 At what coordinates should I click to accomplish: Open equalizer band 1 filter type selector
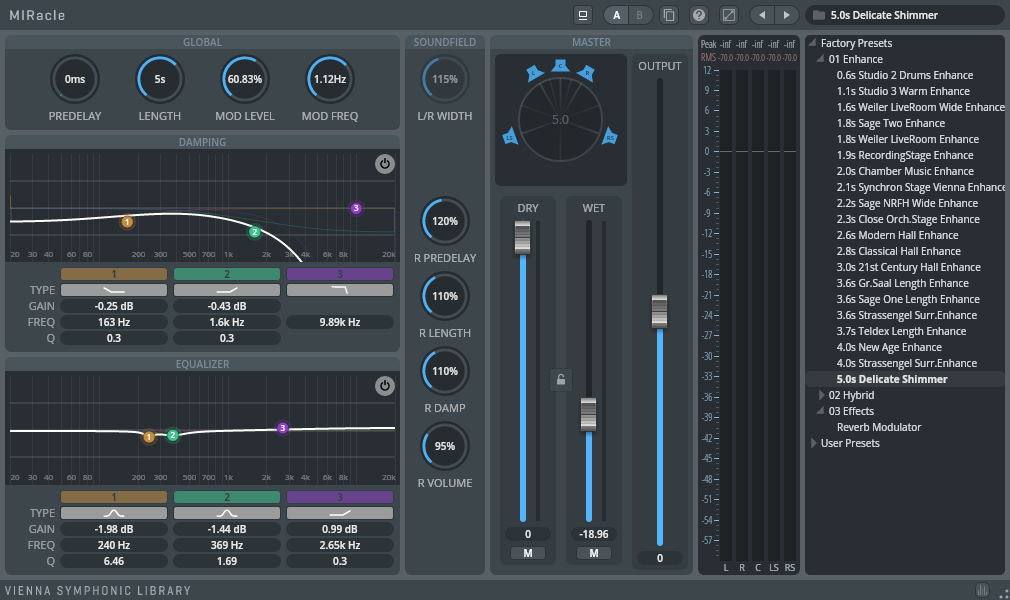tap(114, 513)
